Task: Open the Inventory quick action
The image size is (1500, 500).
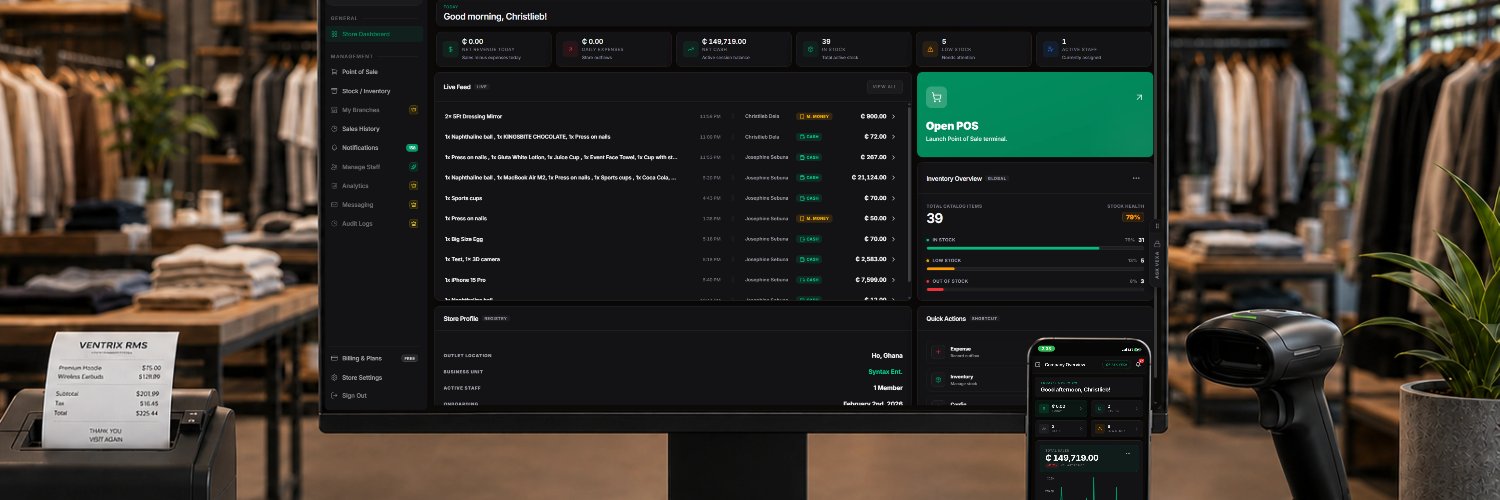Action: tap(975, 379)
